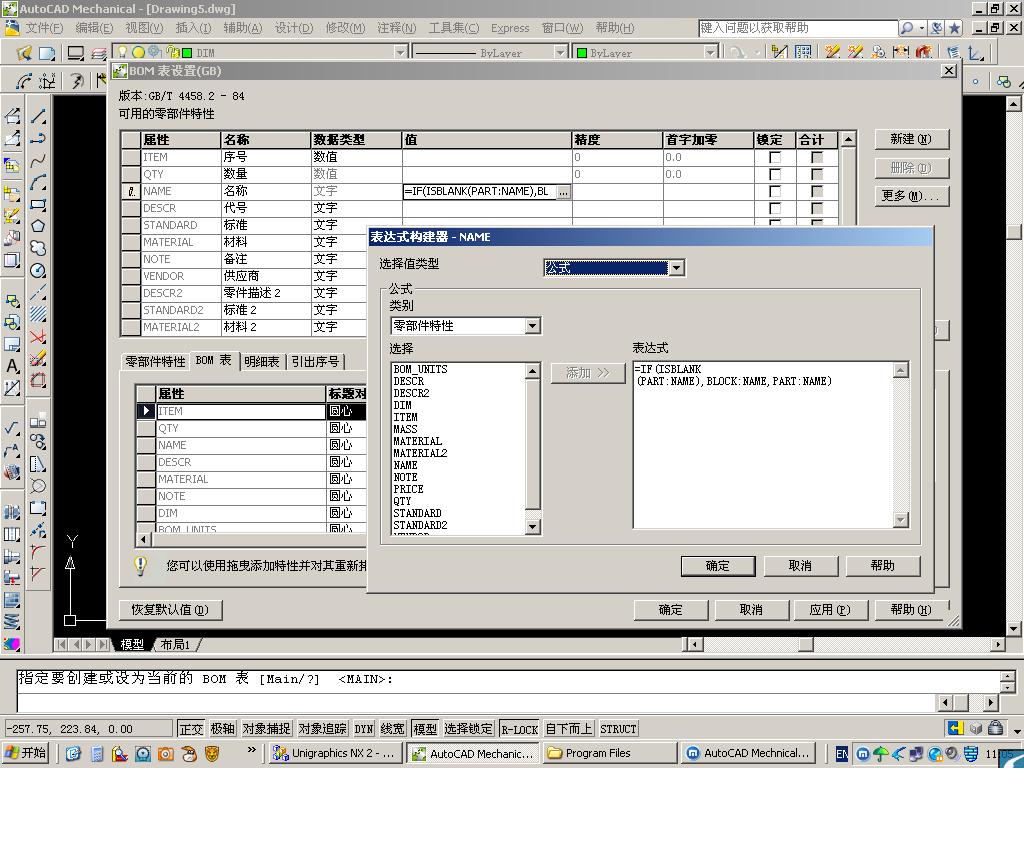Image resolution: width=1024 pixels, height=846 pixels.
Task: Select the Polygon tool
Action: point(39,226)
